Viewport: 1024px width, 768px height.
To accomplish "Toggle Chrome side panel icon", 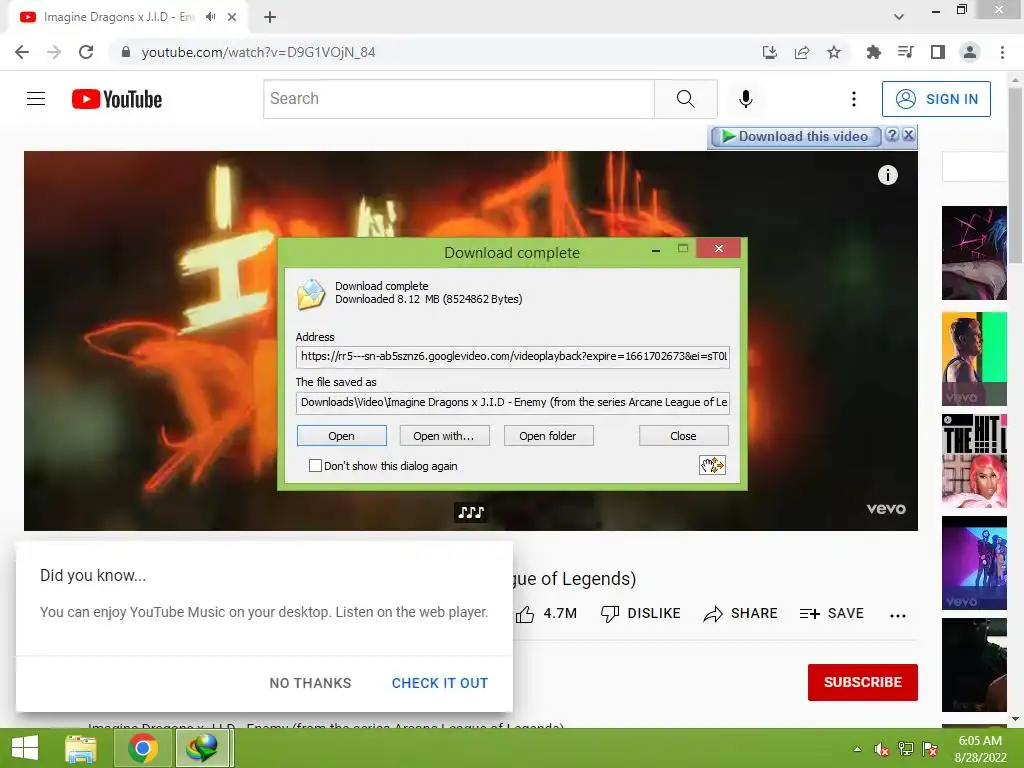I will pyautogui.click(x=938, y=52).
